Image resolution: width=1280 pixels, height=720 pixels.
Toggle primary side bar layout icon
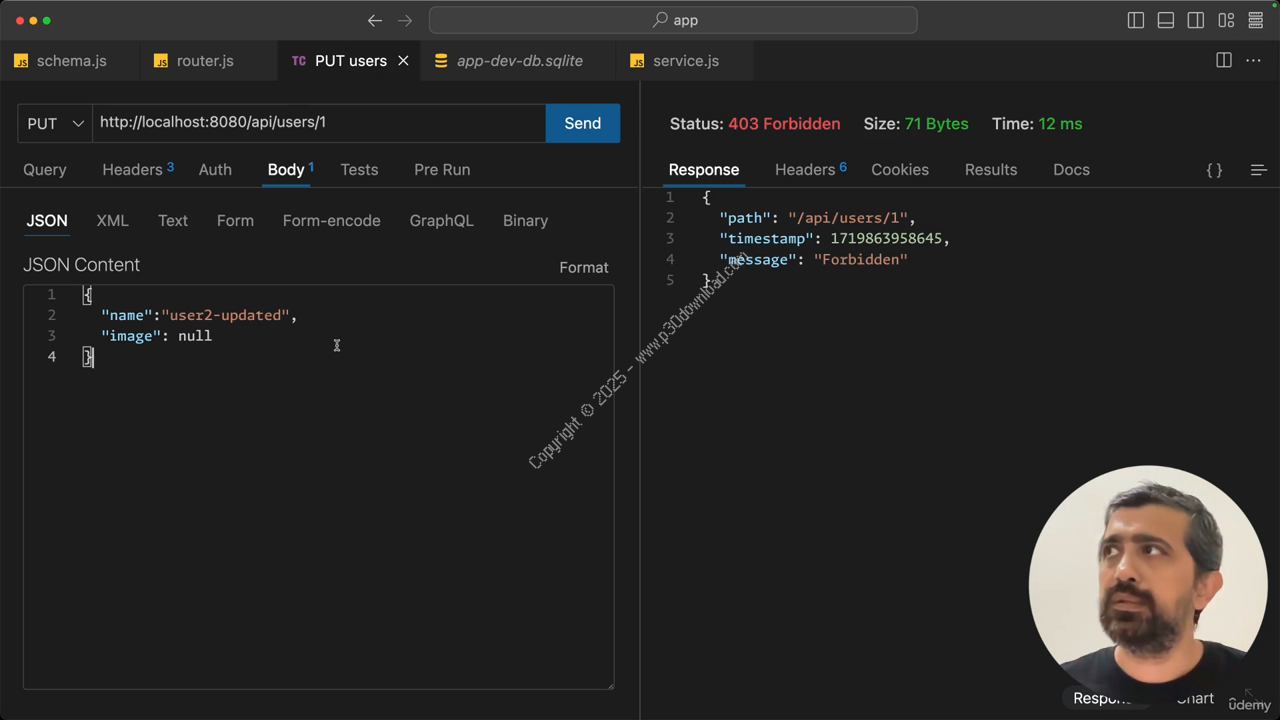pos(1136,20)
